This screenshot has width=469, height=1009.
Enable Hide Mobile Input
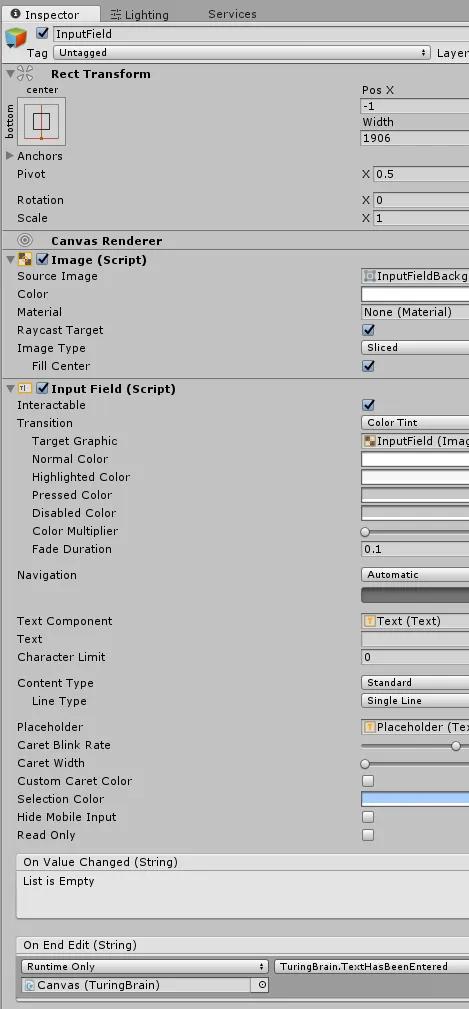pos(368,817)
